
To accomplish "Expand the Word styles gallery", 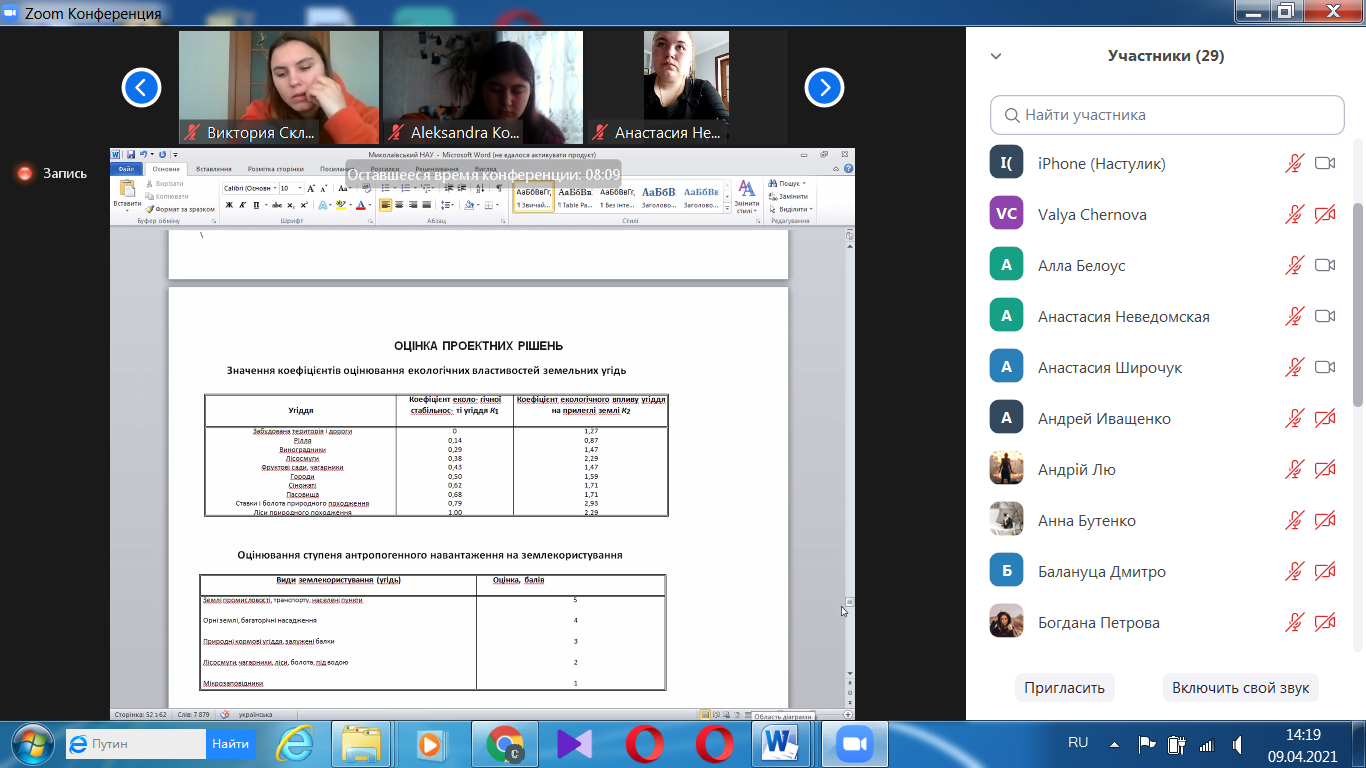I will (x=727, y=208).
